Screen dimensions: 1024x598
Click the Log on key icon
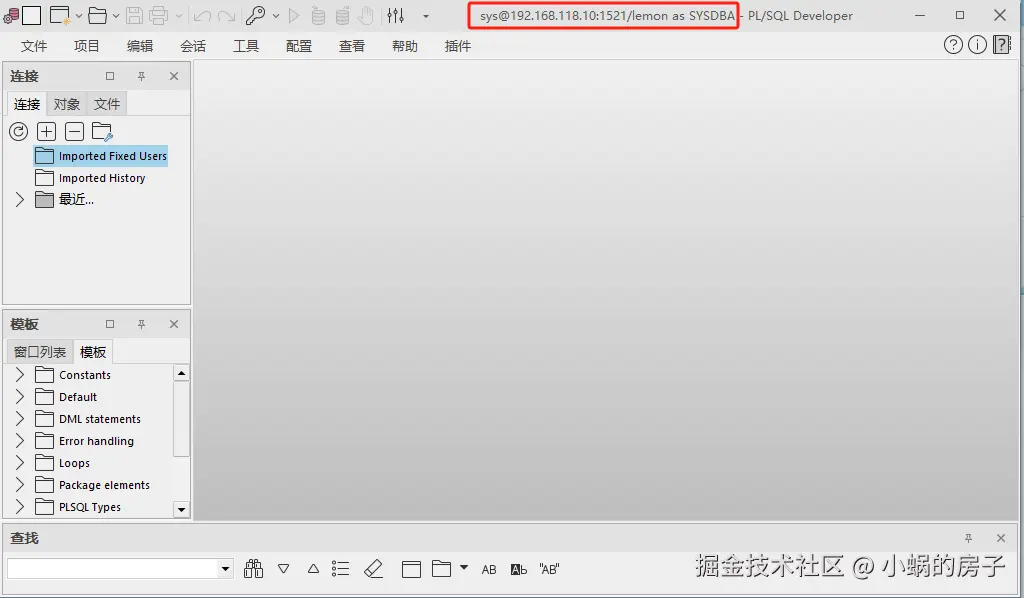(255, 15)
